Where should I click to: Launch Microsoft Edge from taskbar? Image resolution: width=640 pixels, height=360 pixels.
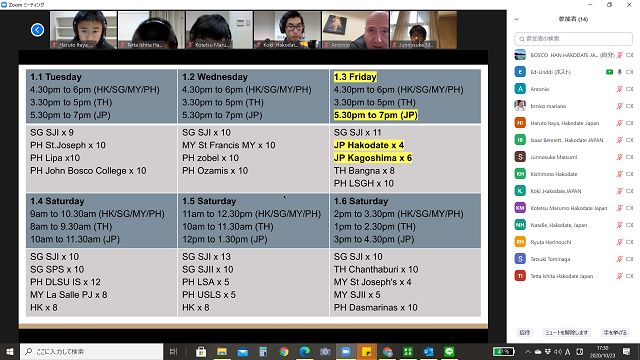[x=304, y=351]
